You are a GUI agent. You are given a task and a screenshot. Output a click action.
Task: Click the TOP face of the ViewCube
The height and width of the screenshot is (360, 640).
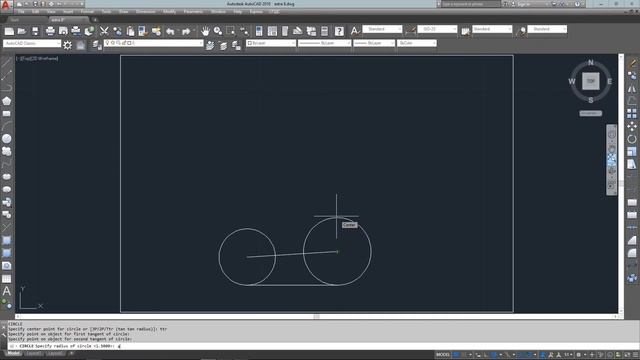click(591, 81)
